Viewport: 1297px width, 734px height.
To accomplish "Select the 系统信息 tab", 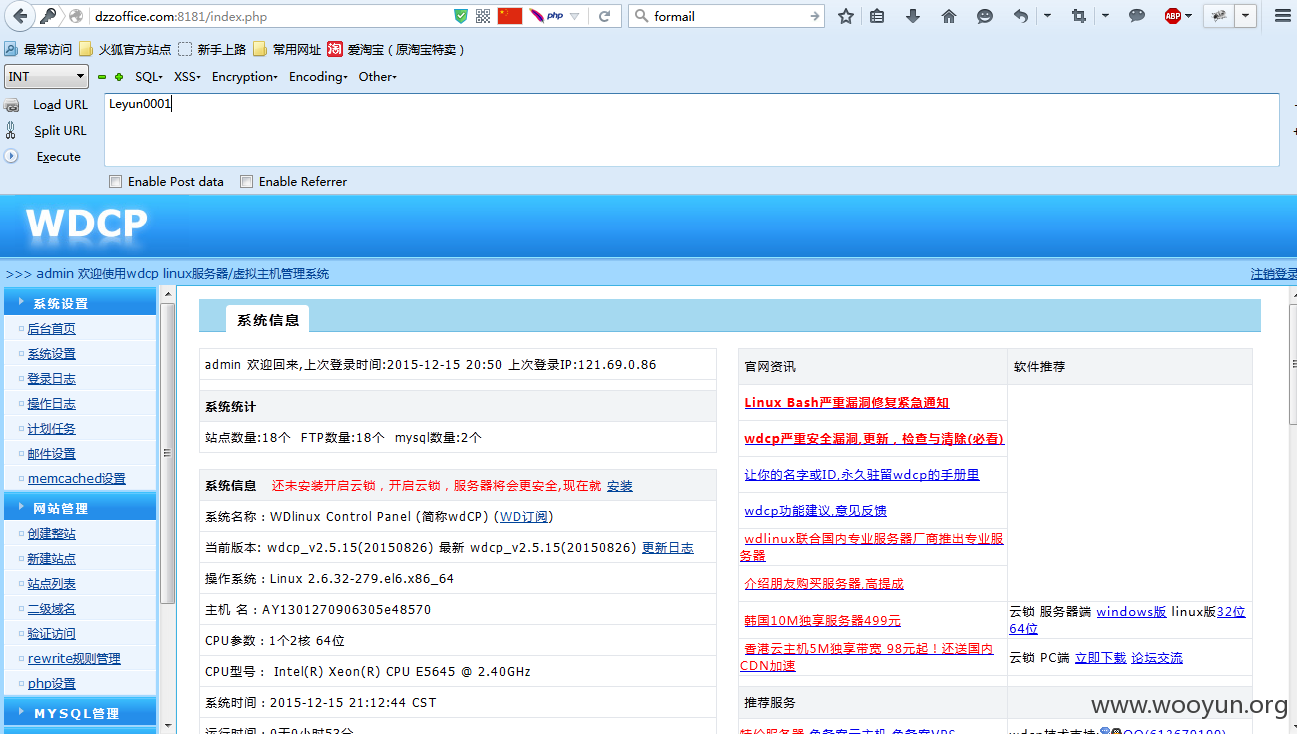I will tap(267, 320).
